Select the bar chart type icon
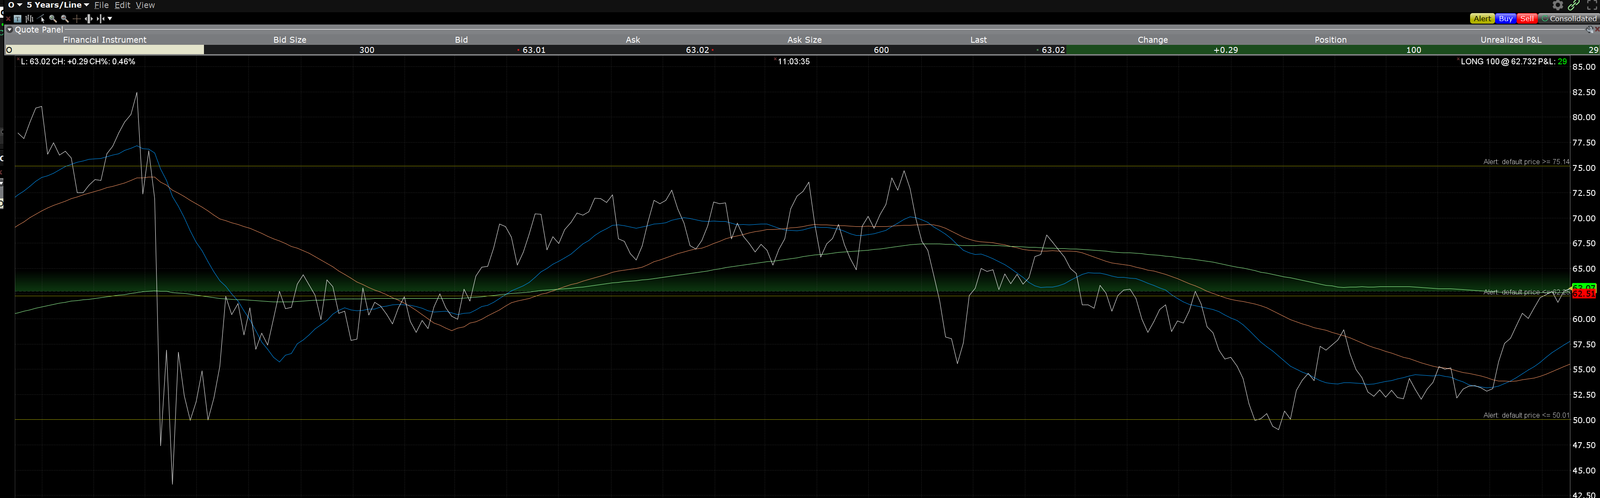Image resolution: width=1600 pixels, height=498 pixels. pyautogui.click(x=29, y=18)
